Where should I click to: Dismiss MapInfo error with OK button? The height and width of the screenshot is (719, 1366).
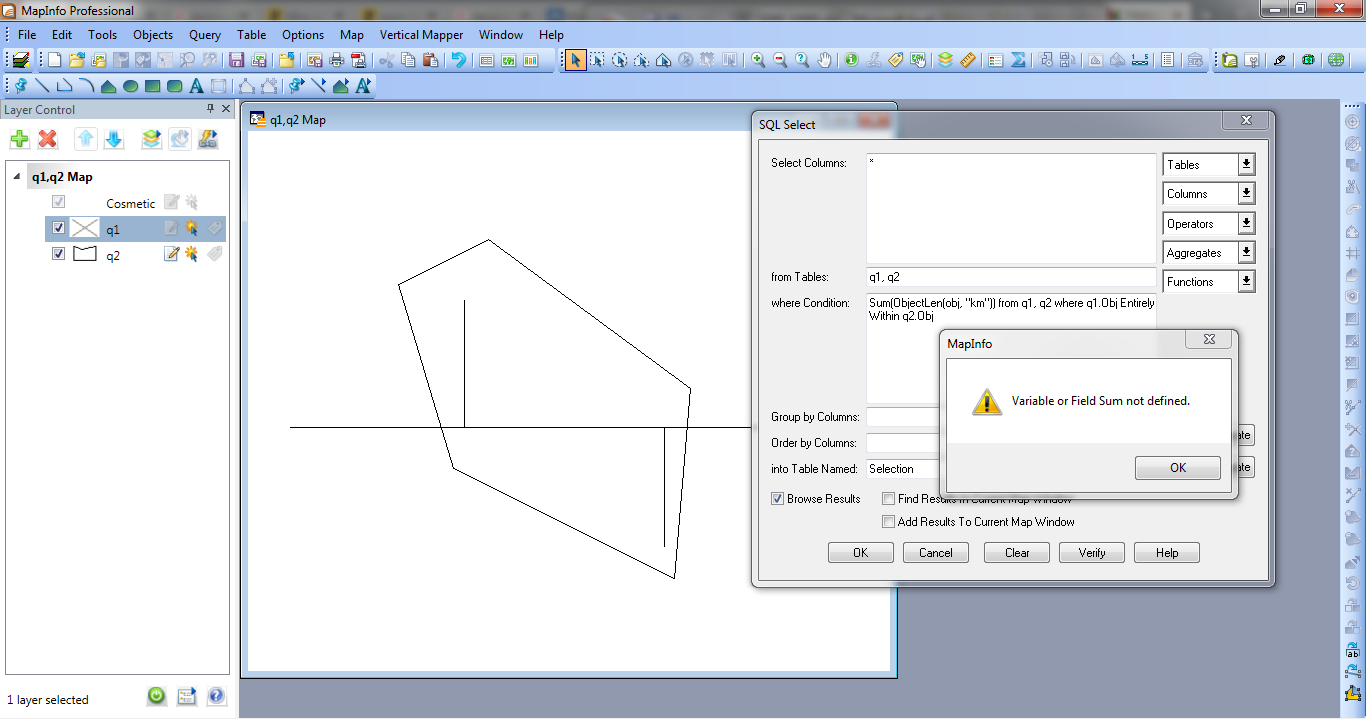coord(1177,468)
